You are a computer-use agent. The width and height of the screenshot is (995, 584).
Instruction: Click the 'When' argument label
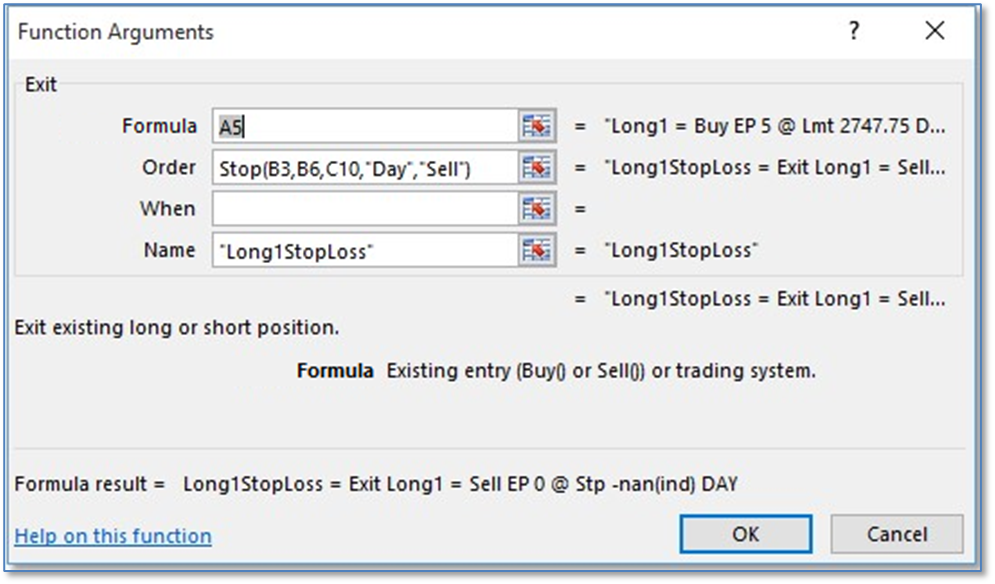168,209
